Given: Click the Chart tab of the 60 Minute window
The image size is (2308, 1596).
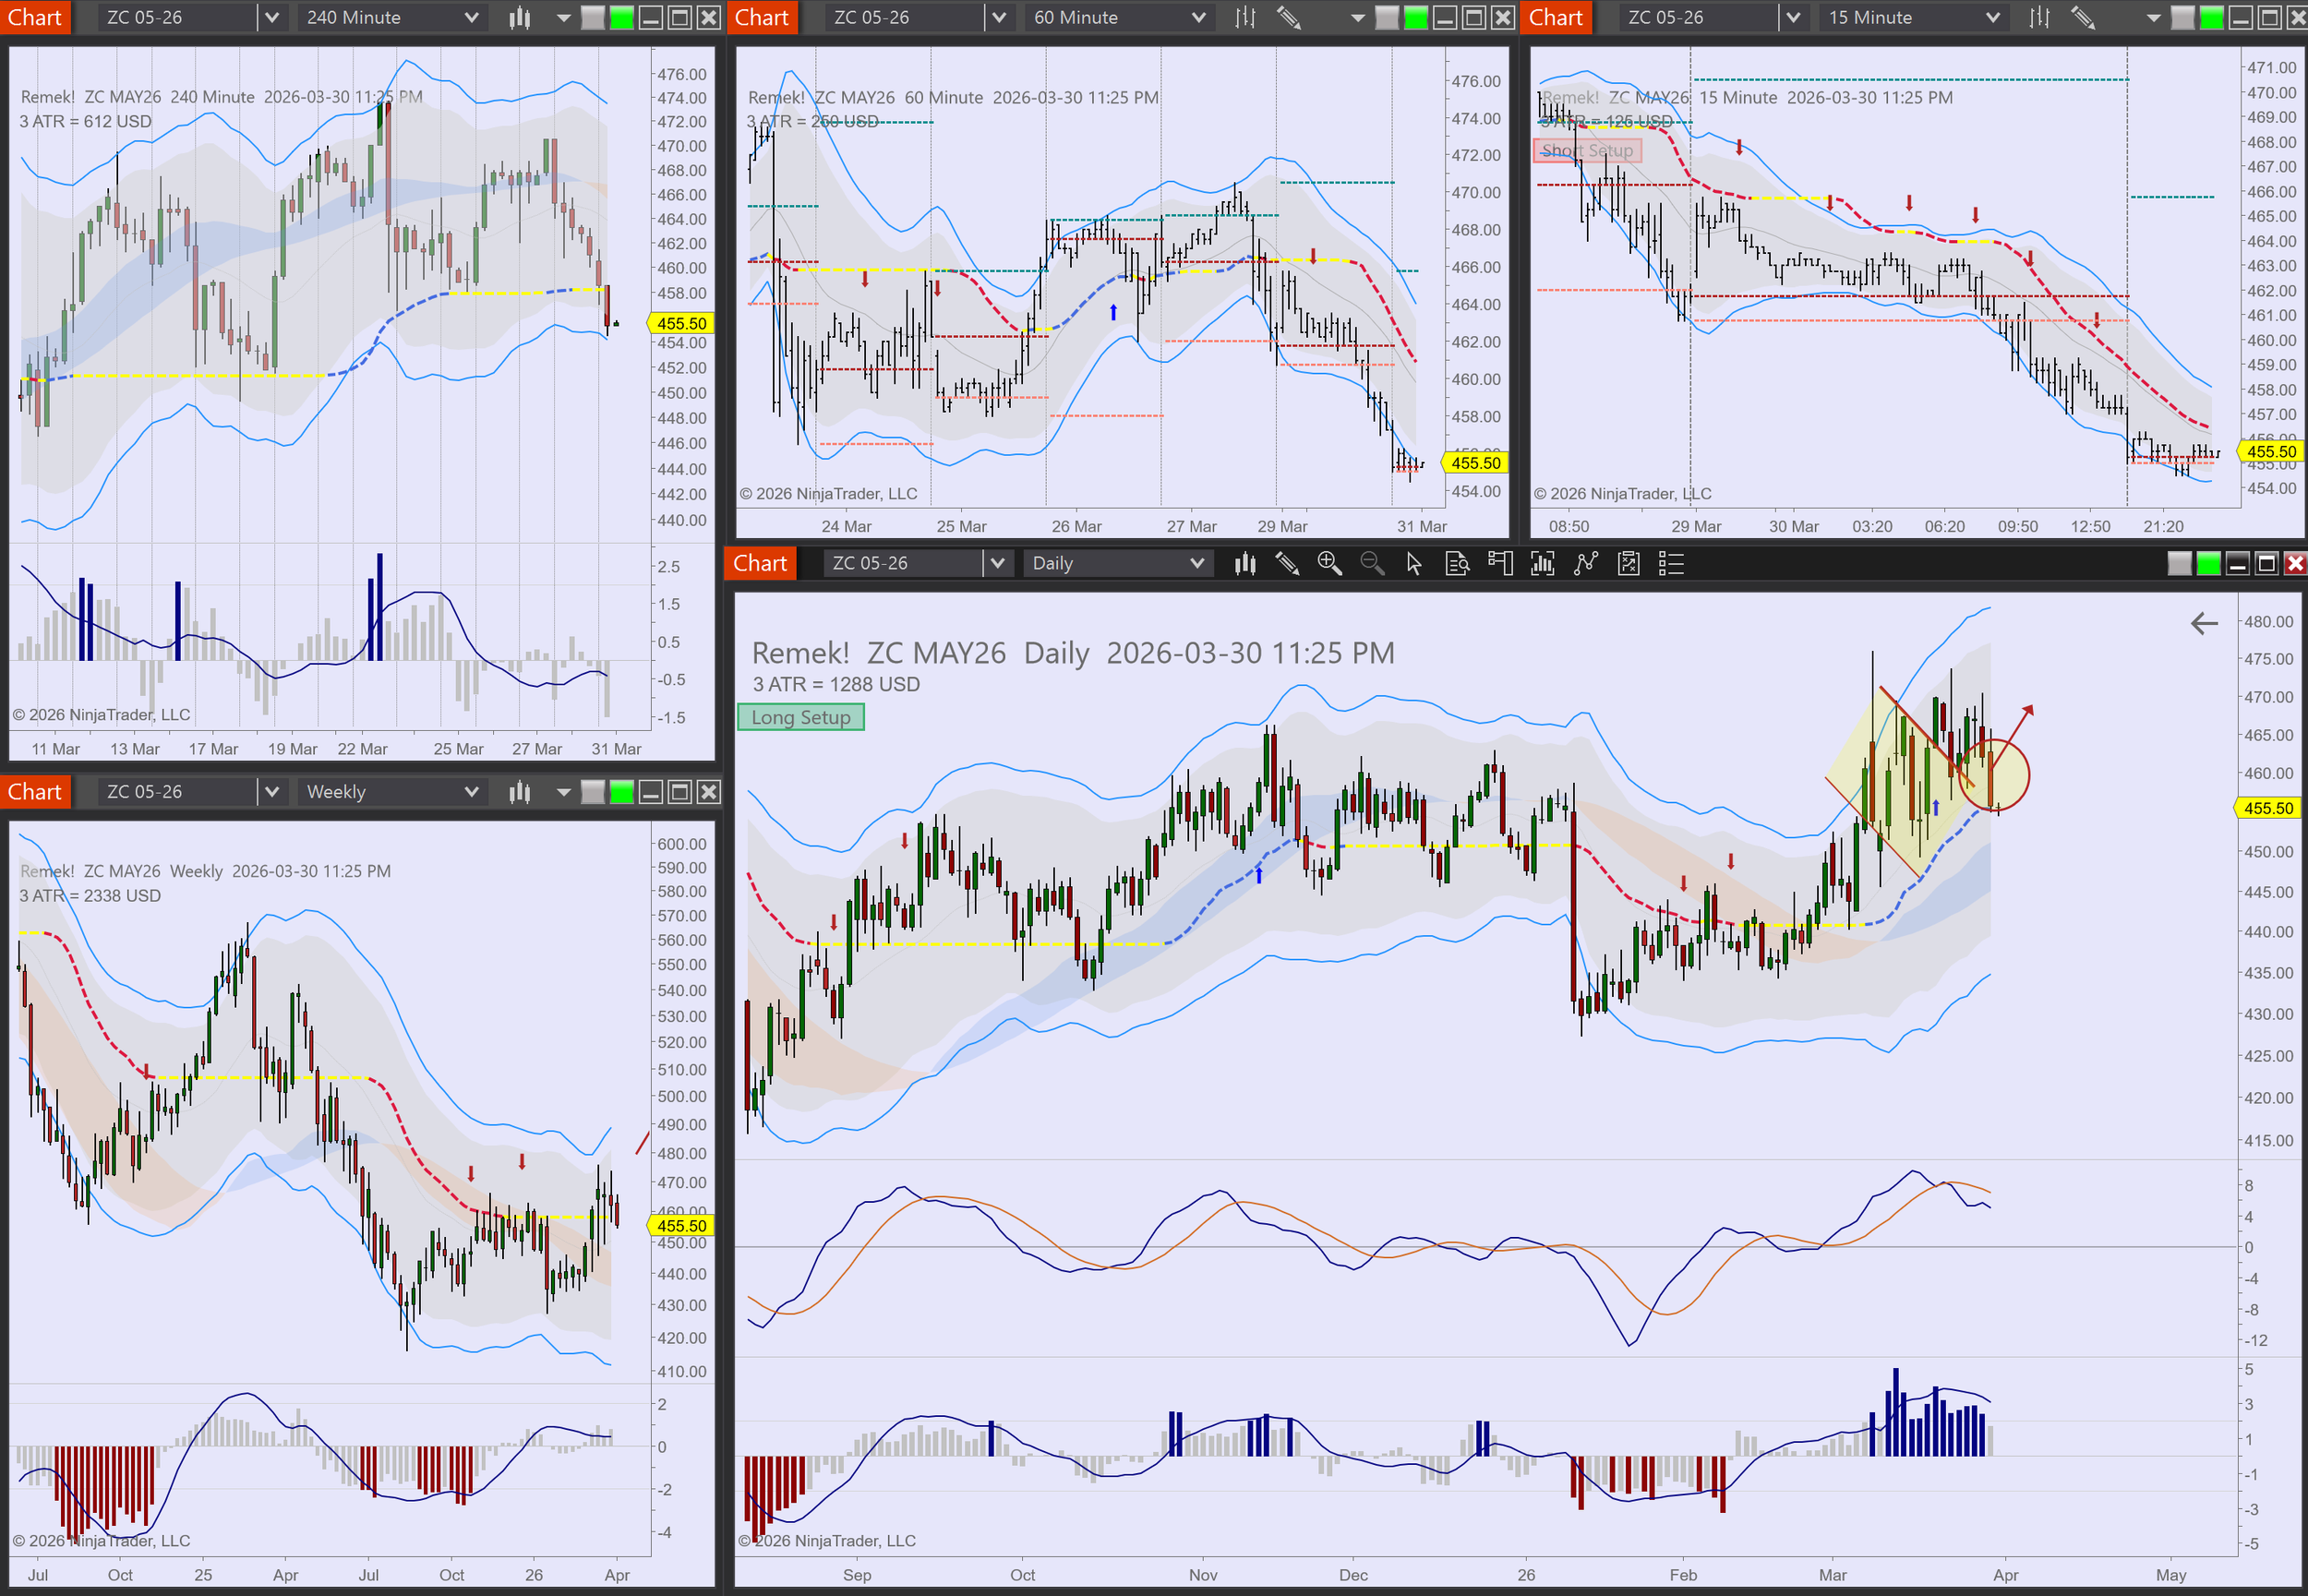Looking at the screenshot, I should [x=762, y=18].
